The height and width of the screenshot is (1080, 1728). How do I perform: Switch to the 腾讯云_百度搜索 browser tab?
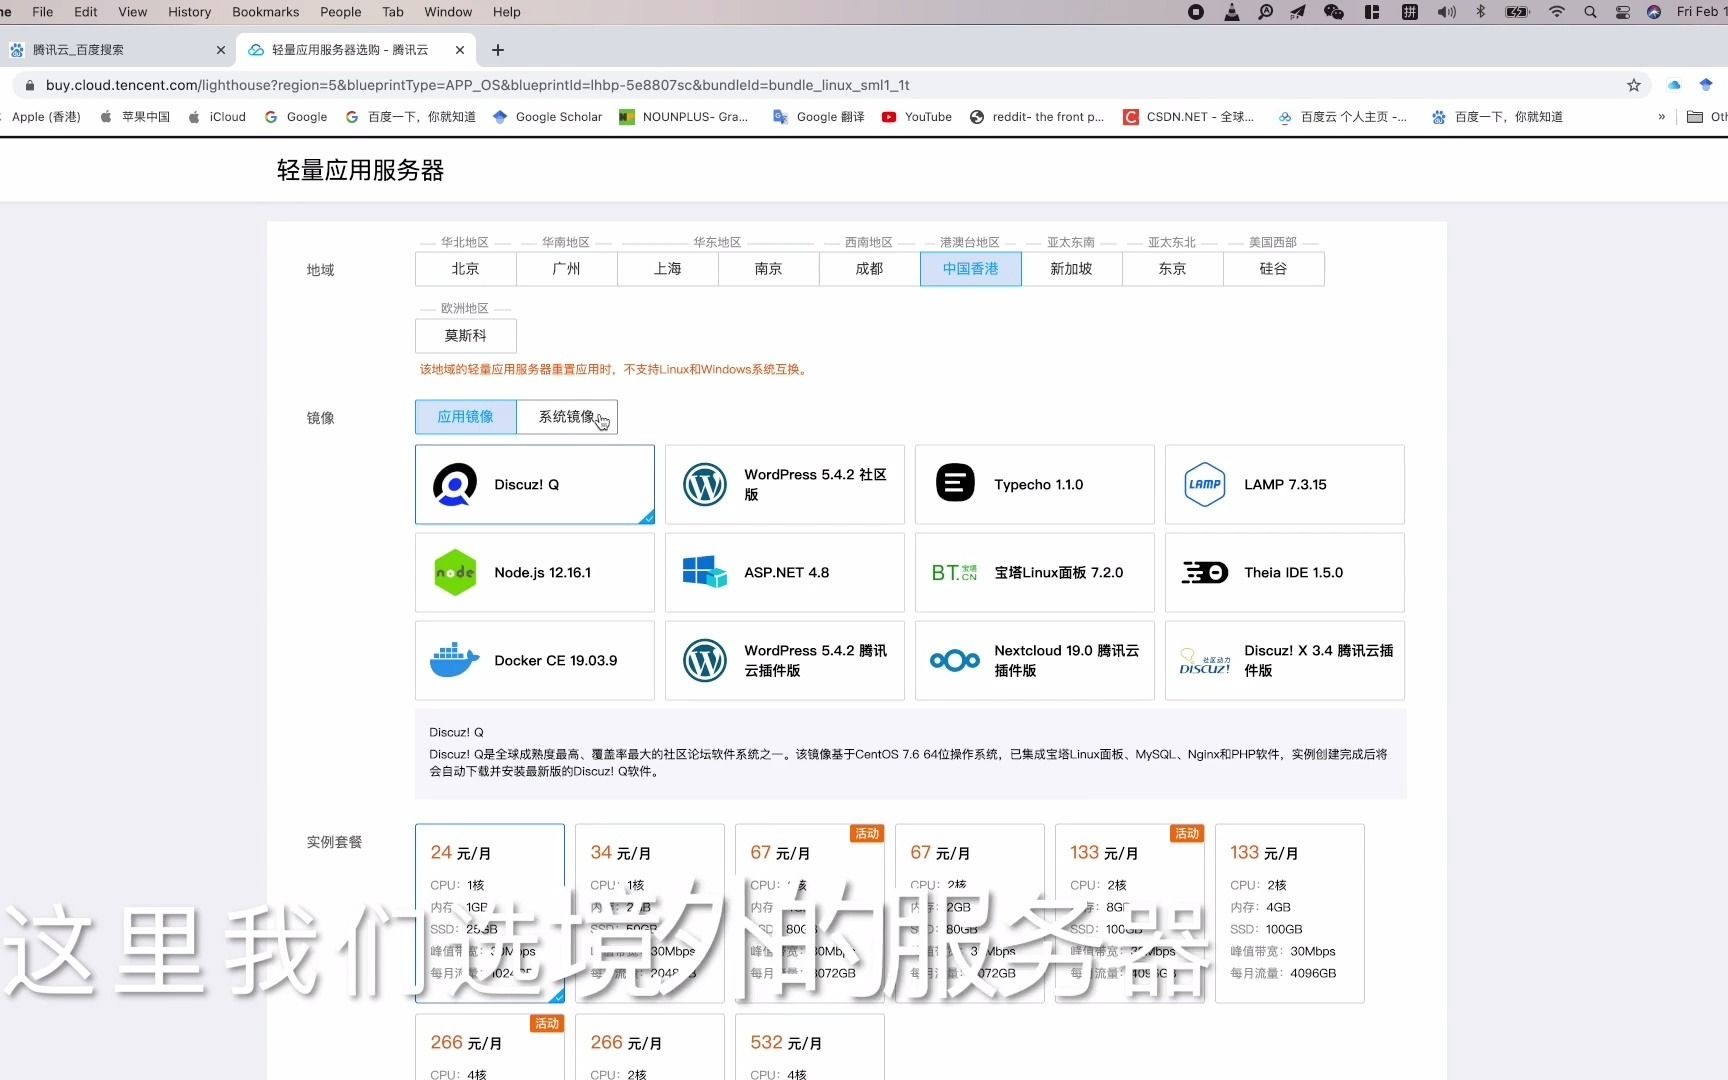point(118,50)
